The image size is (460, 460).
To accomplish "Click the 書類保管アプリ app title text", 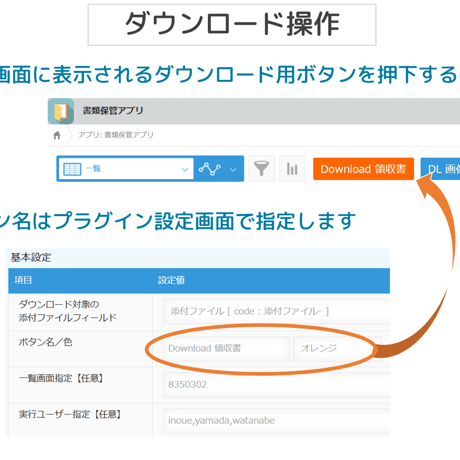I will [113, 111].
